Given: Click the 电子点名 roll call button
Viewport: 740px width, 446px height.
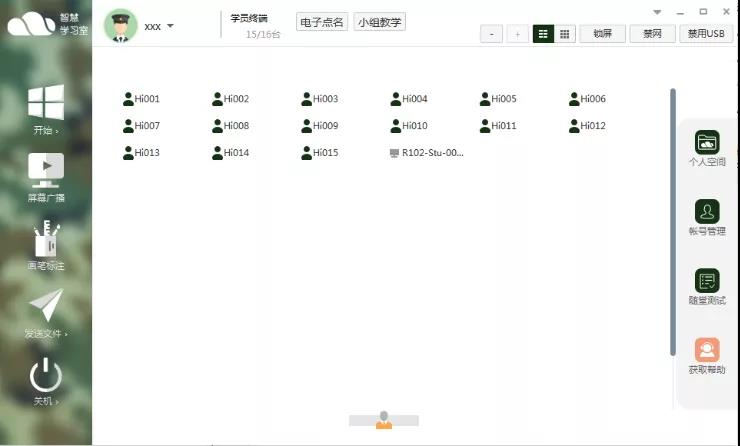Looking at the screenshot, I should [322, 22].
